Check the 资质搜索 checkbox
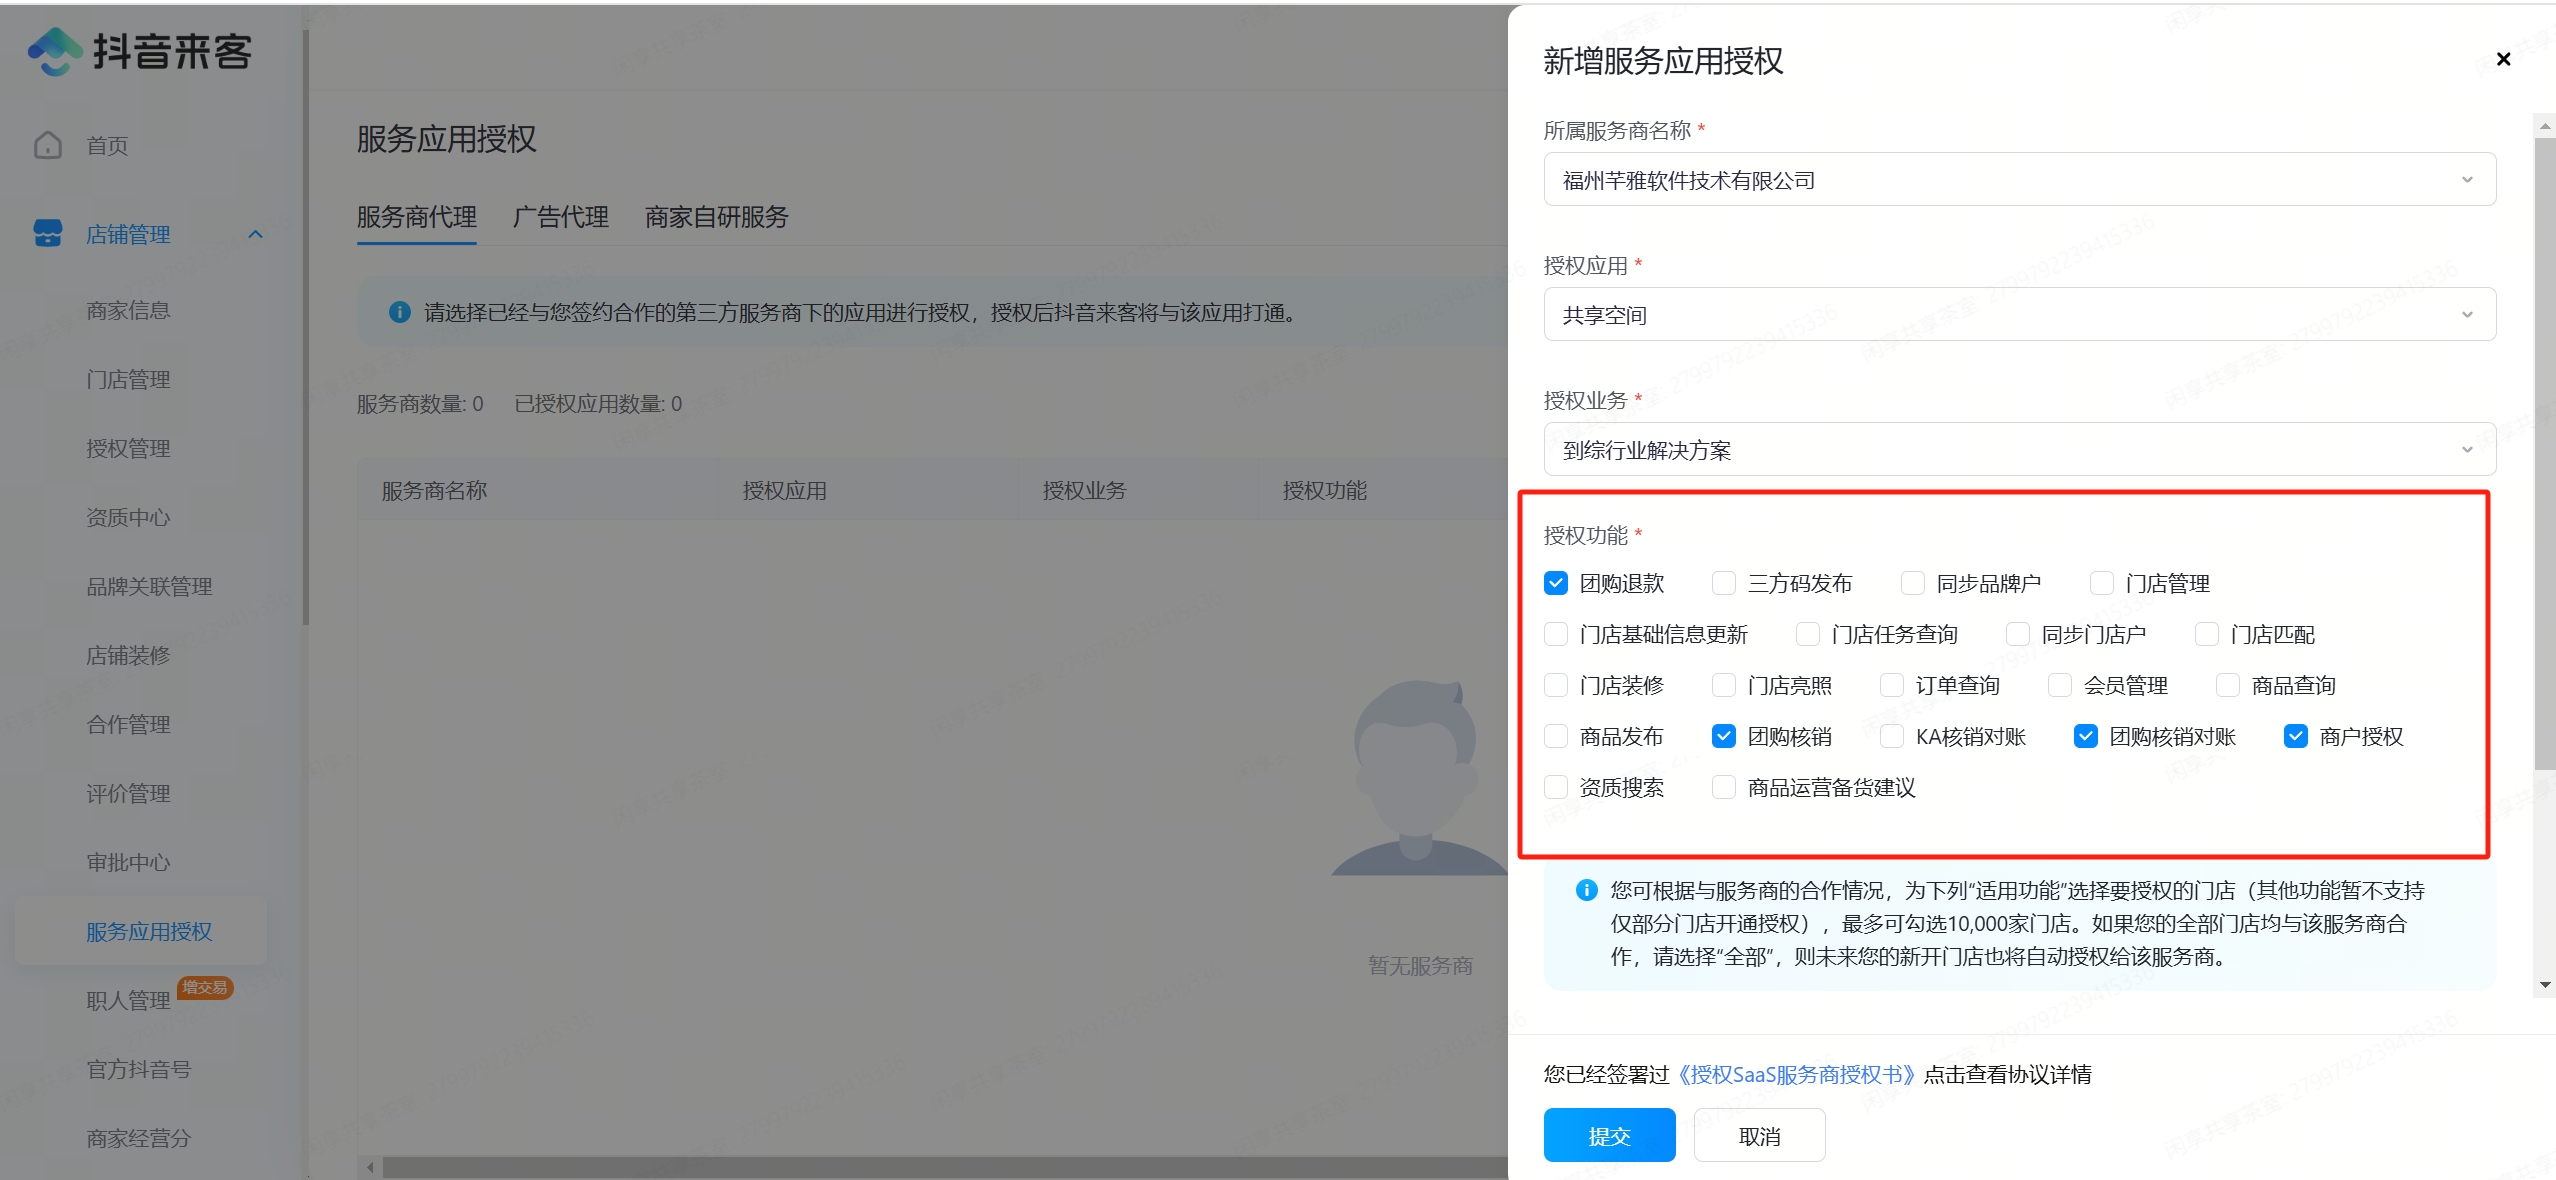This screenshot has height=1180, width=2556. tap(1556, 787)
